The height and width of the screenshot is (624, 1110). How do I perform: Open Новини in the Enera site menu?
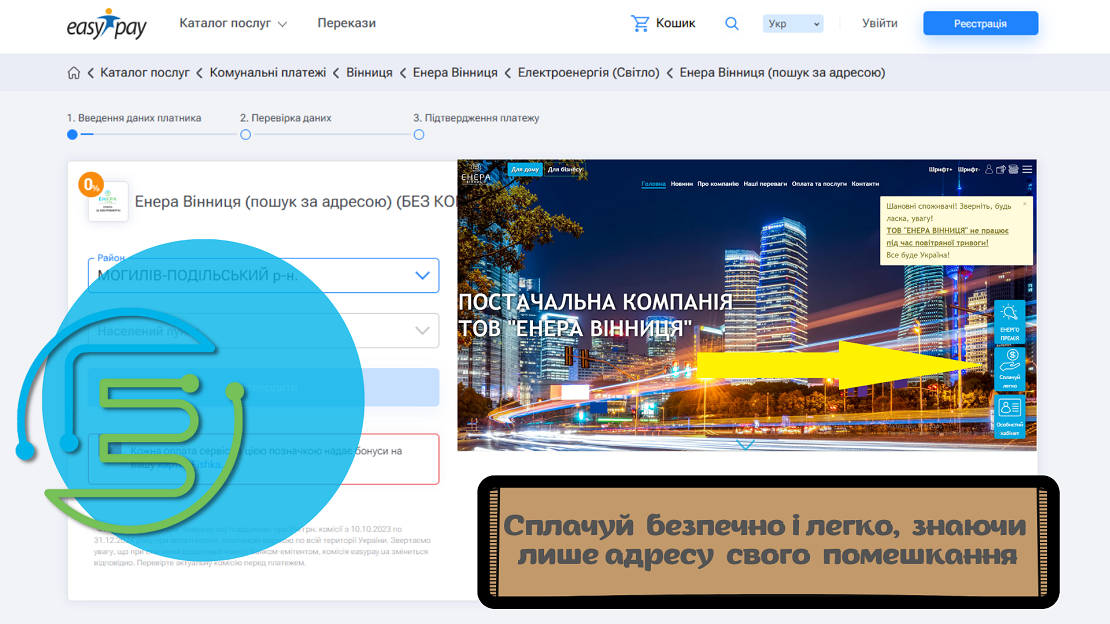point(682,184)
